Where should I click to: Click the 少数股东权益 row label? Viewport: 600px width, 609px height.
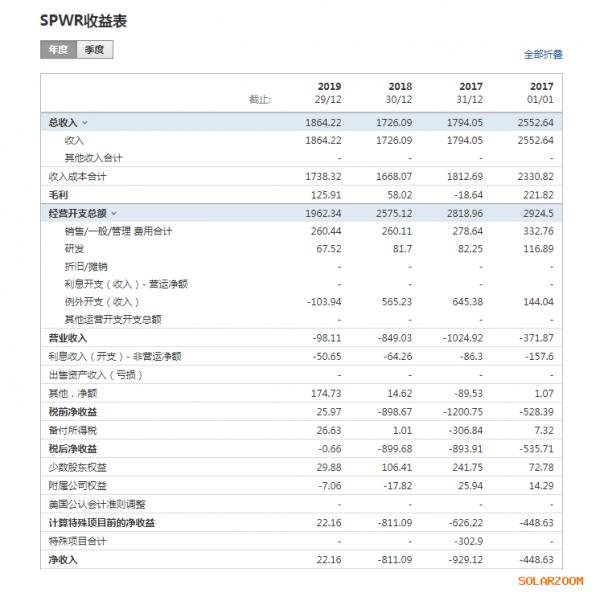(77, 467)
